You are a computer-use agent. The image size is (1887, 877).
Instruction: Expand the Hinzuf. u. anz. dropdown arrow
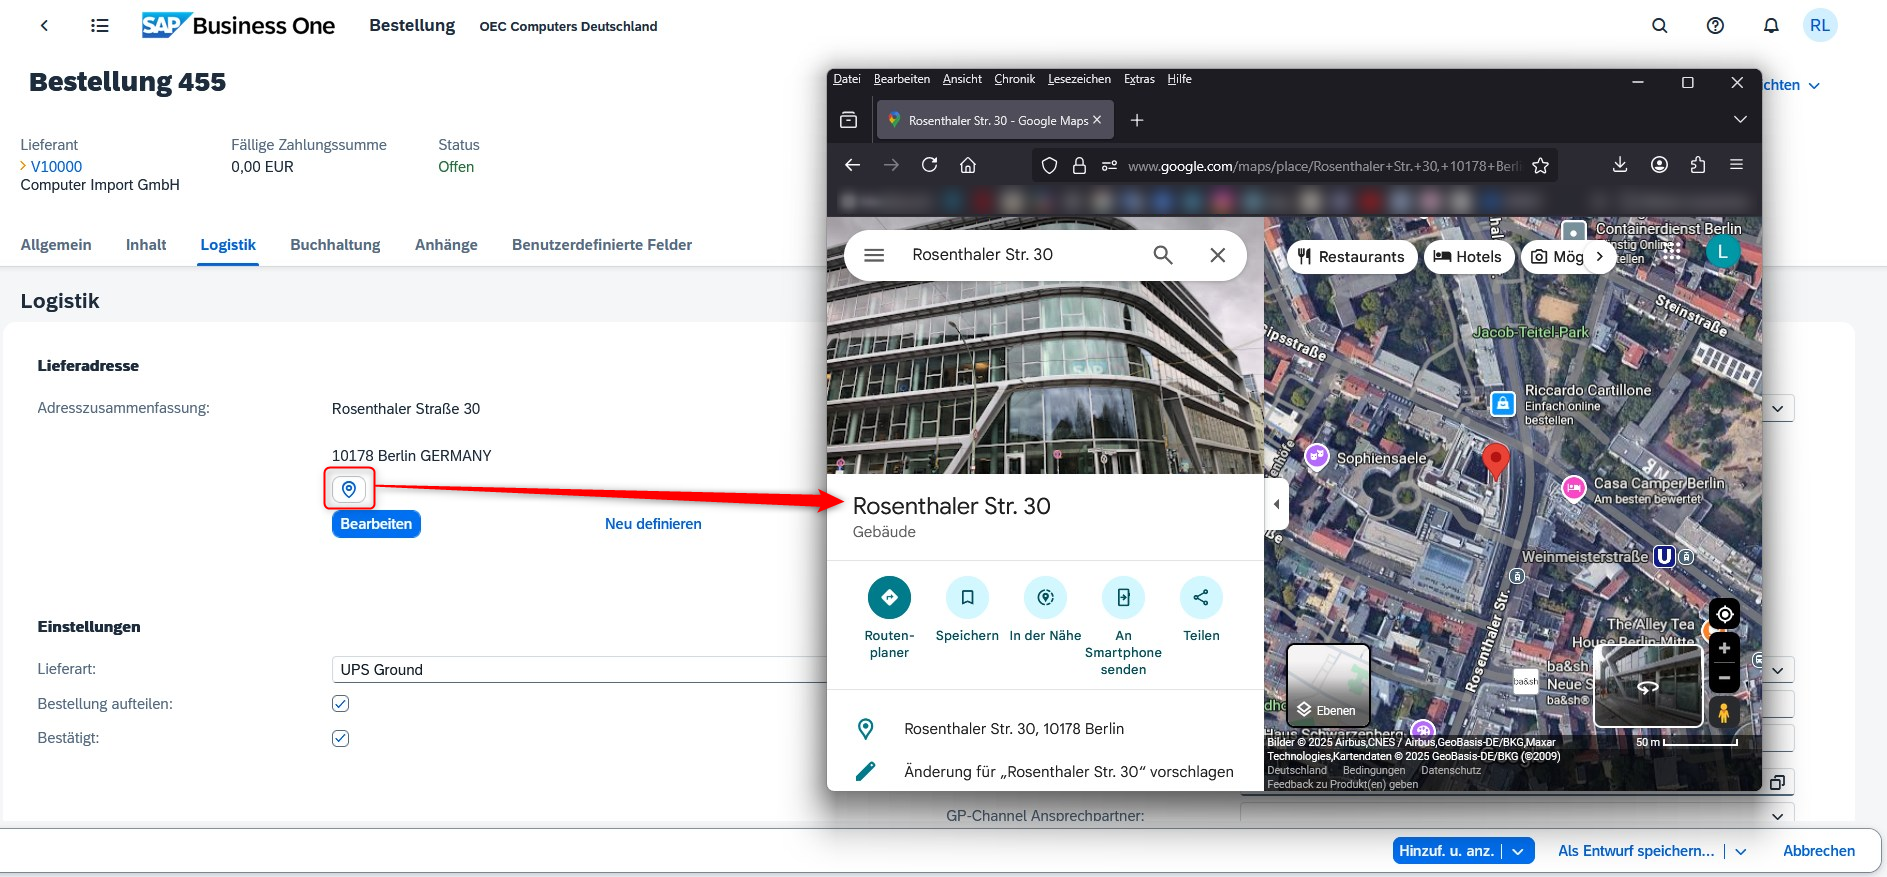[1518, 851]
